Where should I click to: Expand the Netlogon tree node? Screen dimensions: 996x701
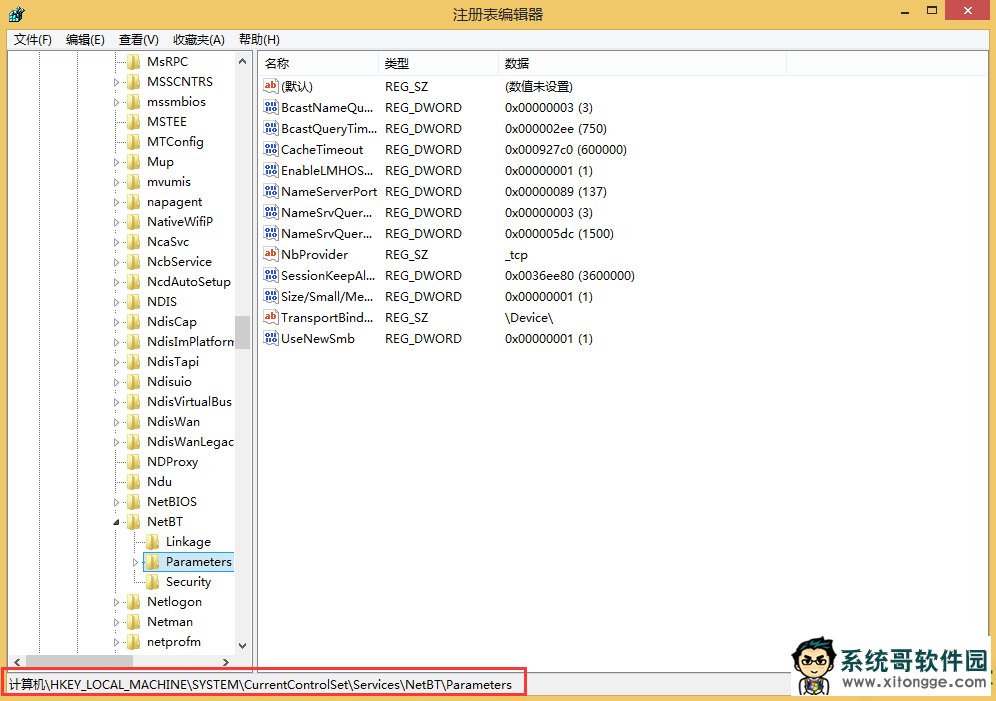click(x=116, y=602)
